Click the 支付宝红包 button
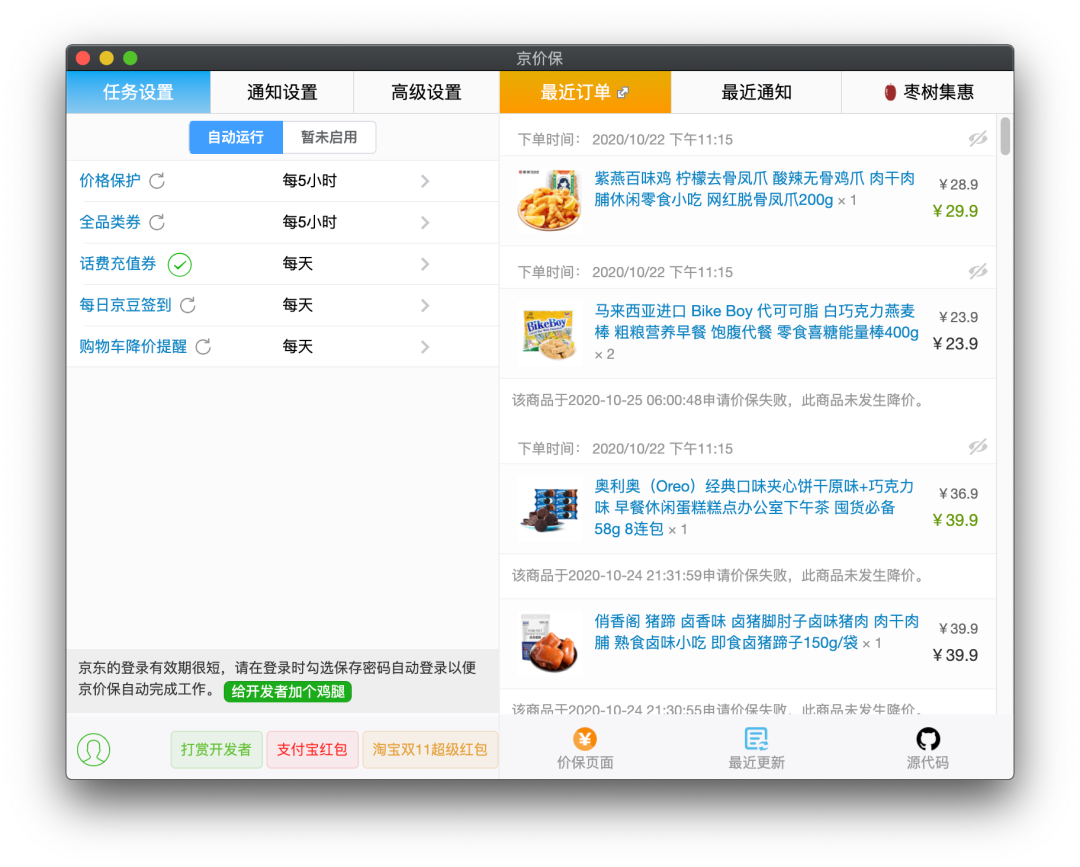The image size is (1080, 867). (312, 749)
